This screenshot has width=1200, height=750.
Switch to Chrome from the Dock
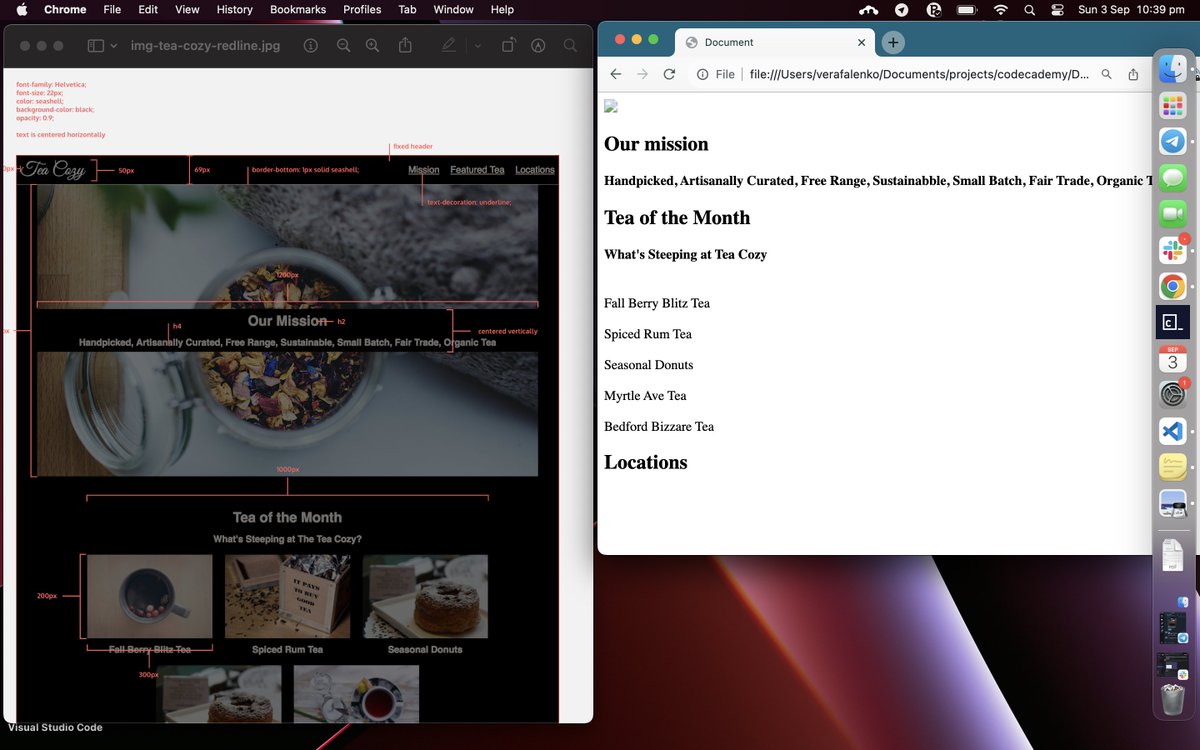click(x=1173, y=287)
